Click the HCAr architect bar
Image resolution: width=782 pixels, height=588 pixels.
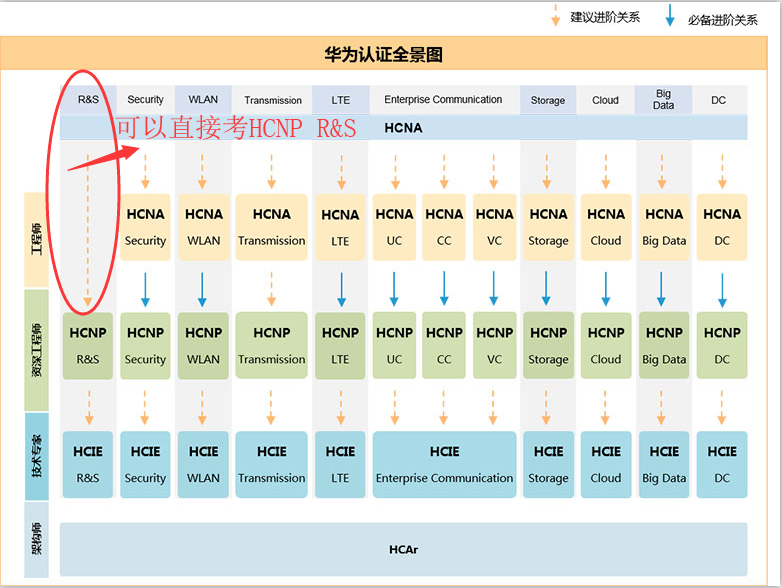pyautogui.click(x=403, y=549)
